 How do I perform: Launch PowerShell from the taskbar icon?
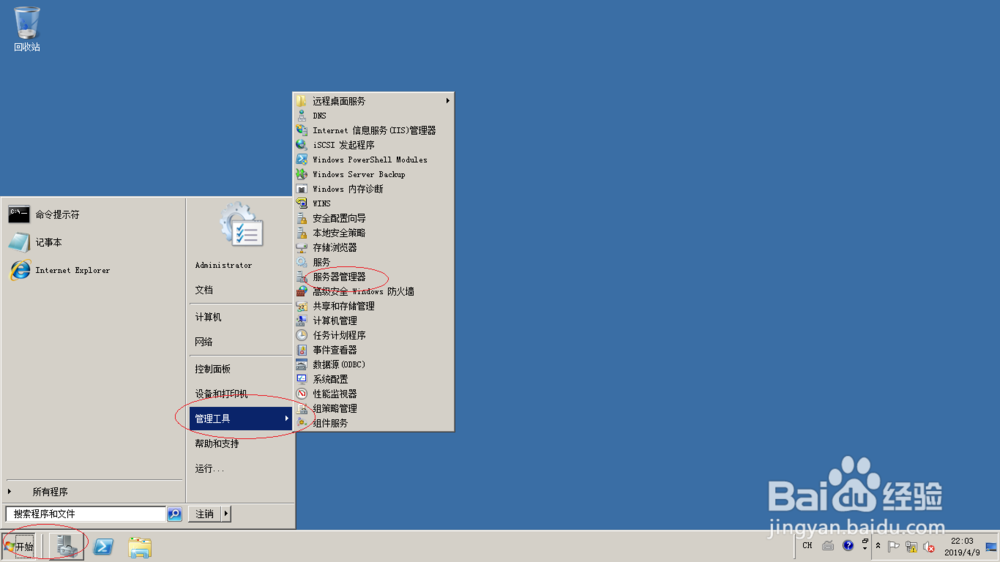click(x=103, y=547)
